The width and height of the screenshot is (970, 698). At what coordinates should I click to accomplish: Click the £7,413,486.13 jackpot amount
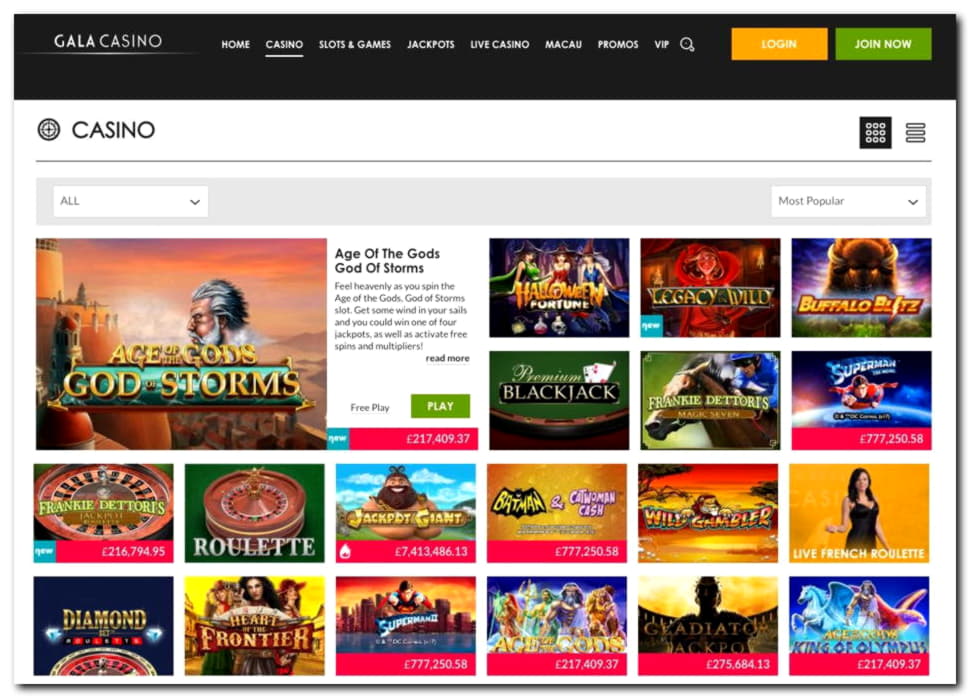pyautogui.click(x=431, y=551)
